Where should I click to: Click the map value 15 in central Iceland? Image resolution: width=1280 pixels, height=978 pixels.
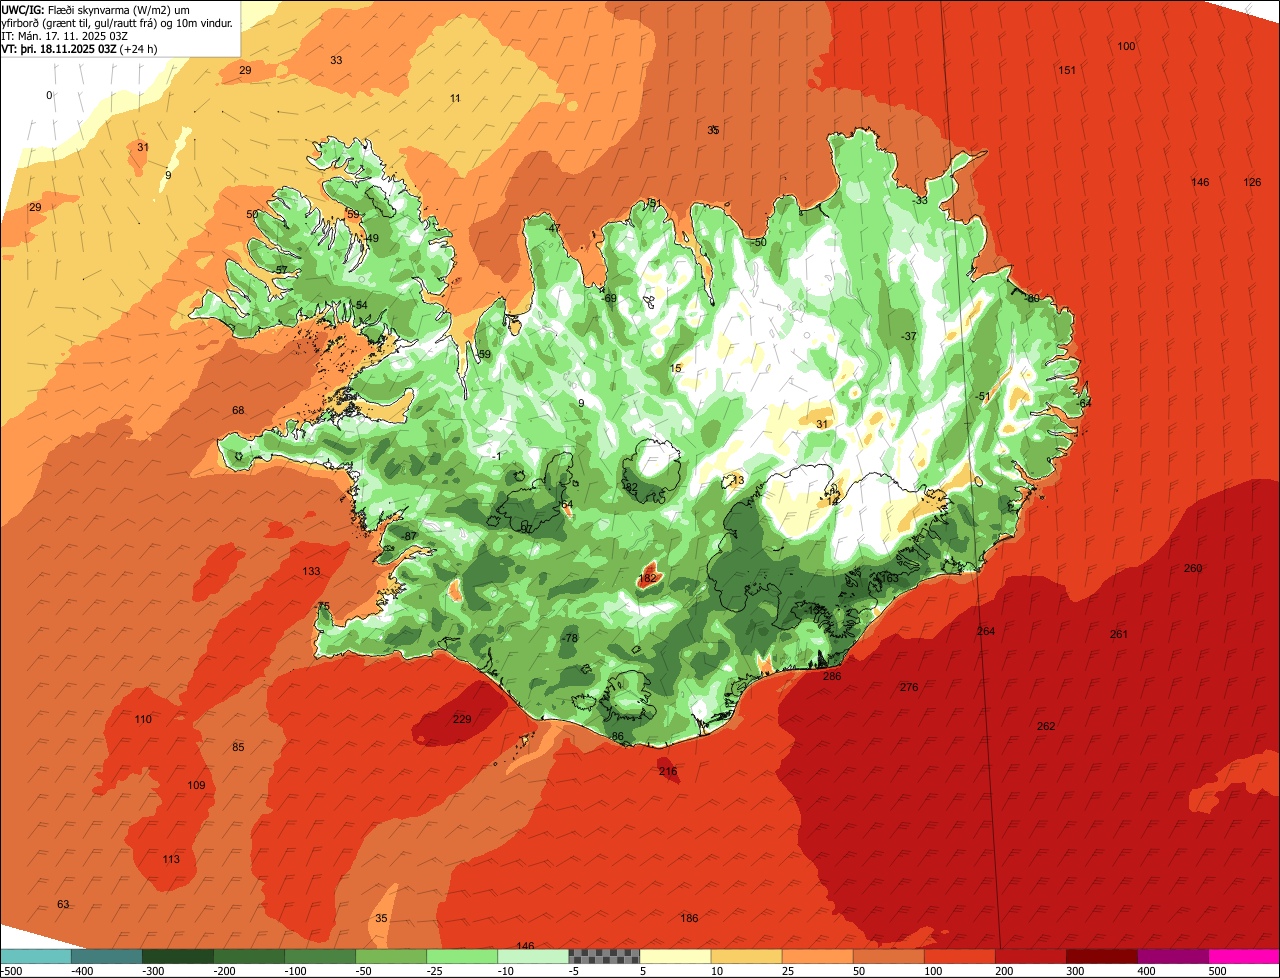pos(676,368)
